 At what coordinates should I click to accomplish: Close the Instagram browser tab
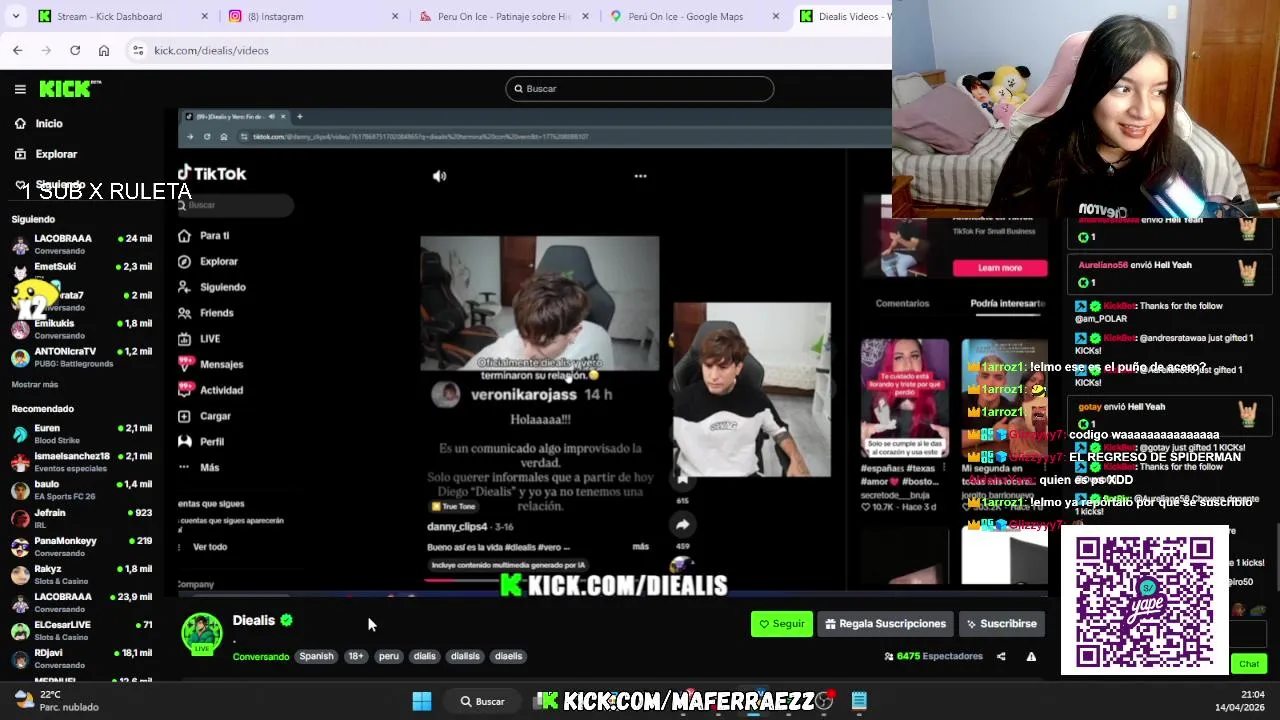395,16
